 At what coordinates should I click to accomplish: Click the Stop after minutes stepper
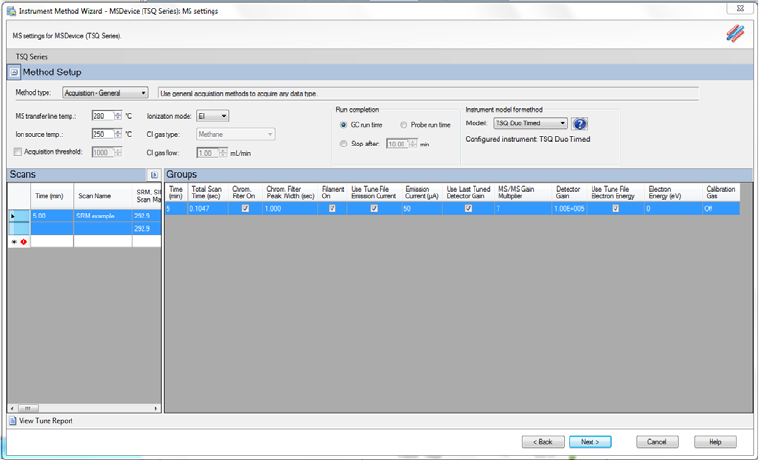click(412, 144)
